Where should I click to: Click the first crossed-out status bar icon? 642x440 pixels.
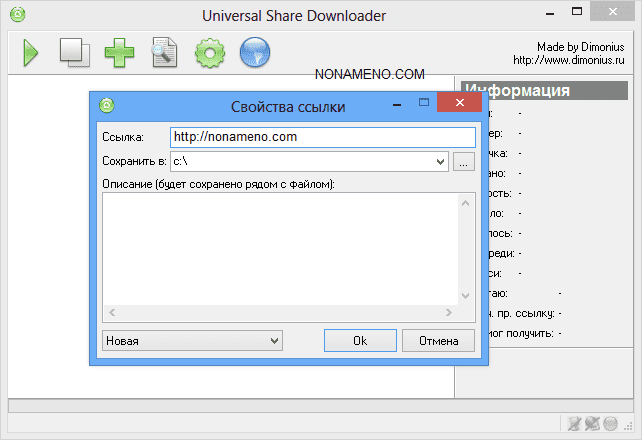tap(573, 425)
